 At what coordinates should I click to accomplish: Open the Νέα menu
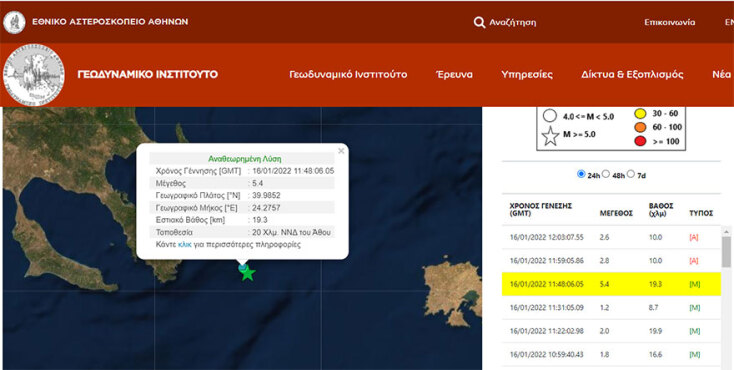(721, 74)
